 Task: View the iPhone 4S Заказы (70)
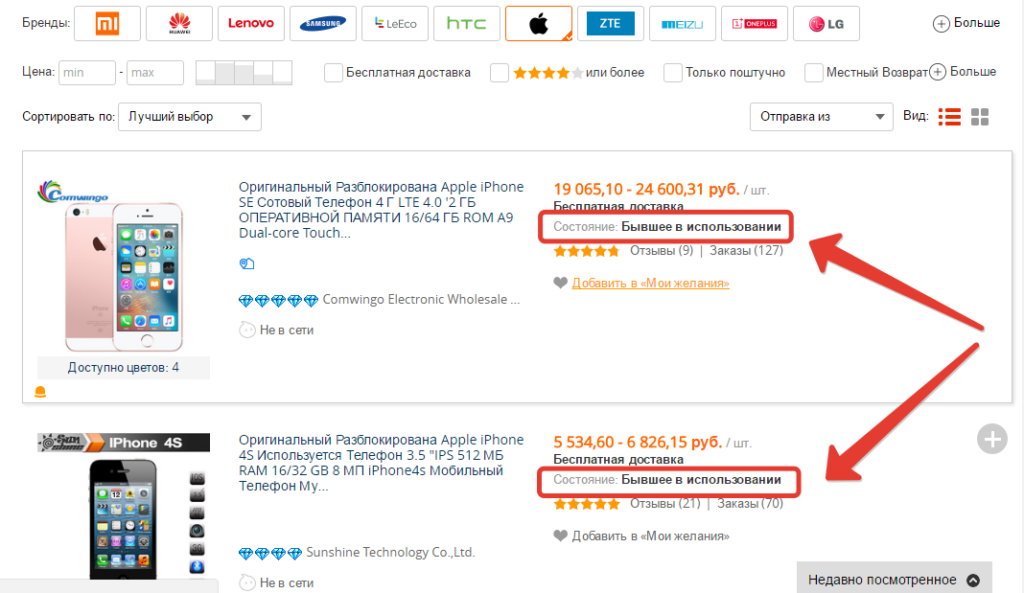click(x=750, y=504)
